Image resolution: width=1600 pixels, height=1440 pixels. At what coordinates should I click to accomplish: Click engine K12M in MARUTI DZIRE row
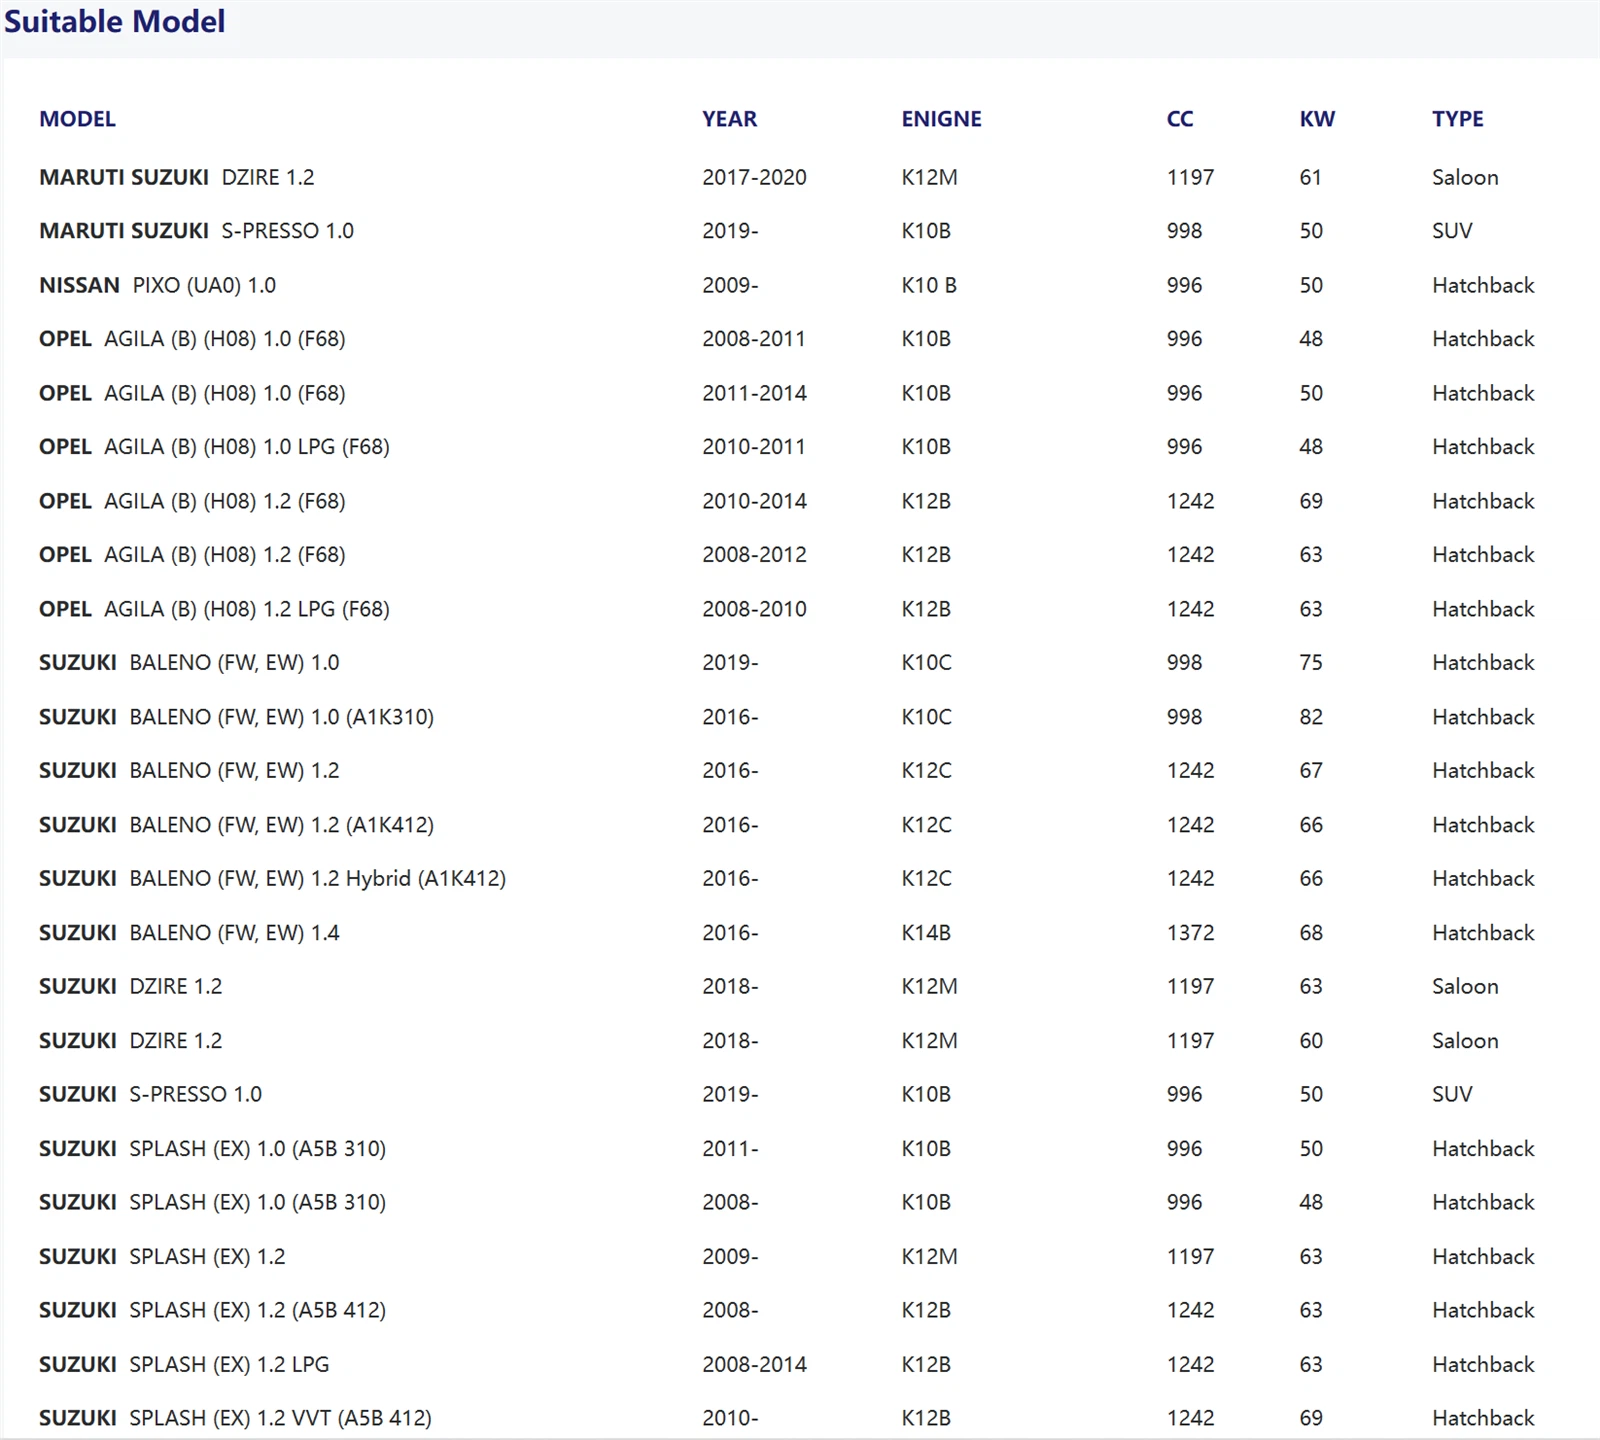click(929, 177)
